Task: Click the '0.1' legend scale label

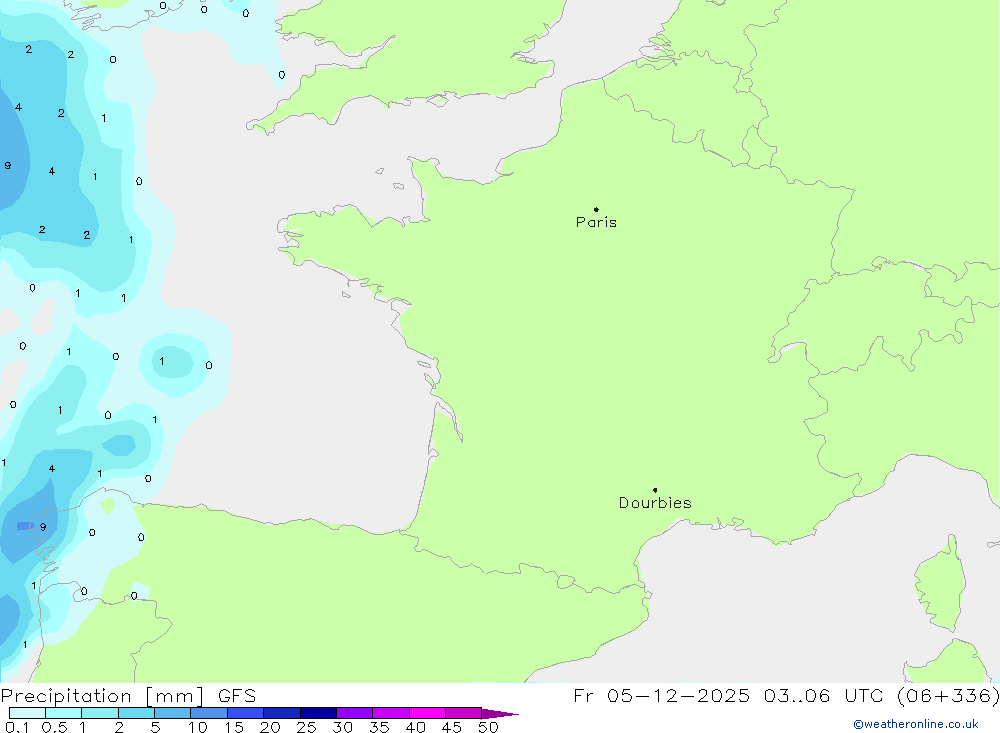Action: tap(17, 727)
